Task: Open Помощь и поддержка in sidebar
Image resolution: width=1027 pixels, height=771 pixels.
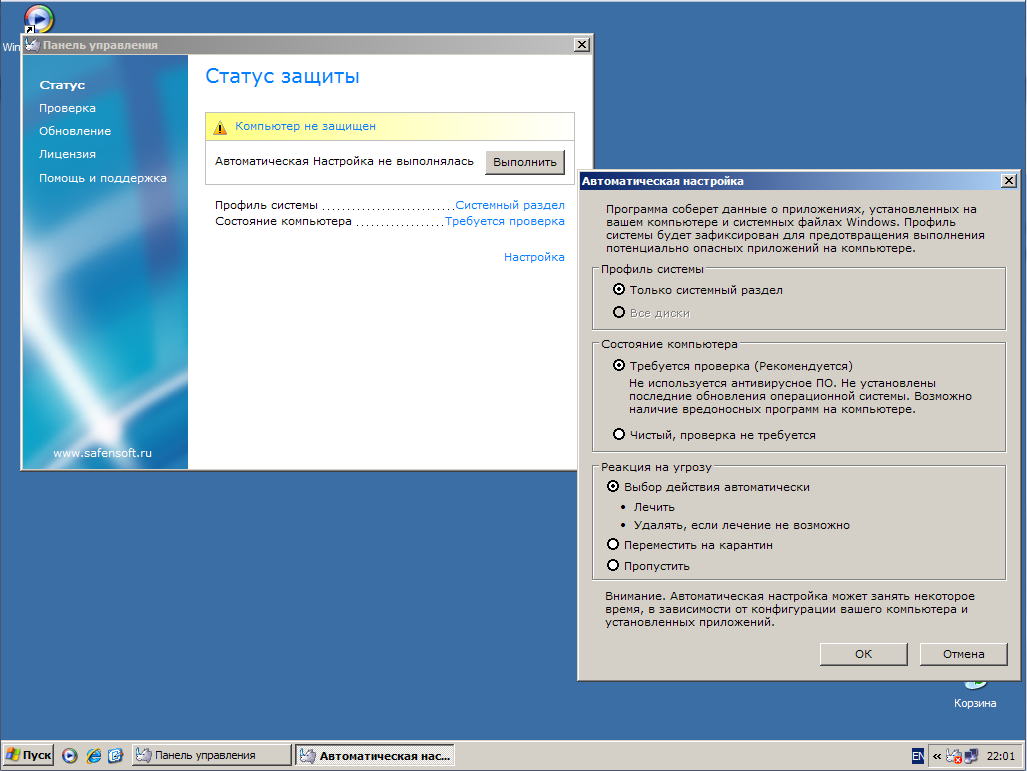Action: tap(103, 178)
